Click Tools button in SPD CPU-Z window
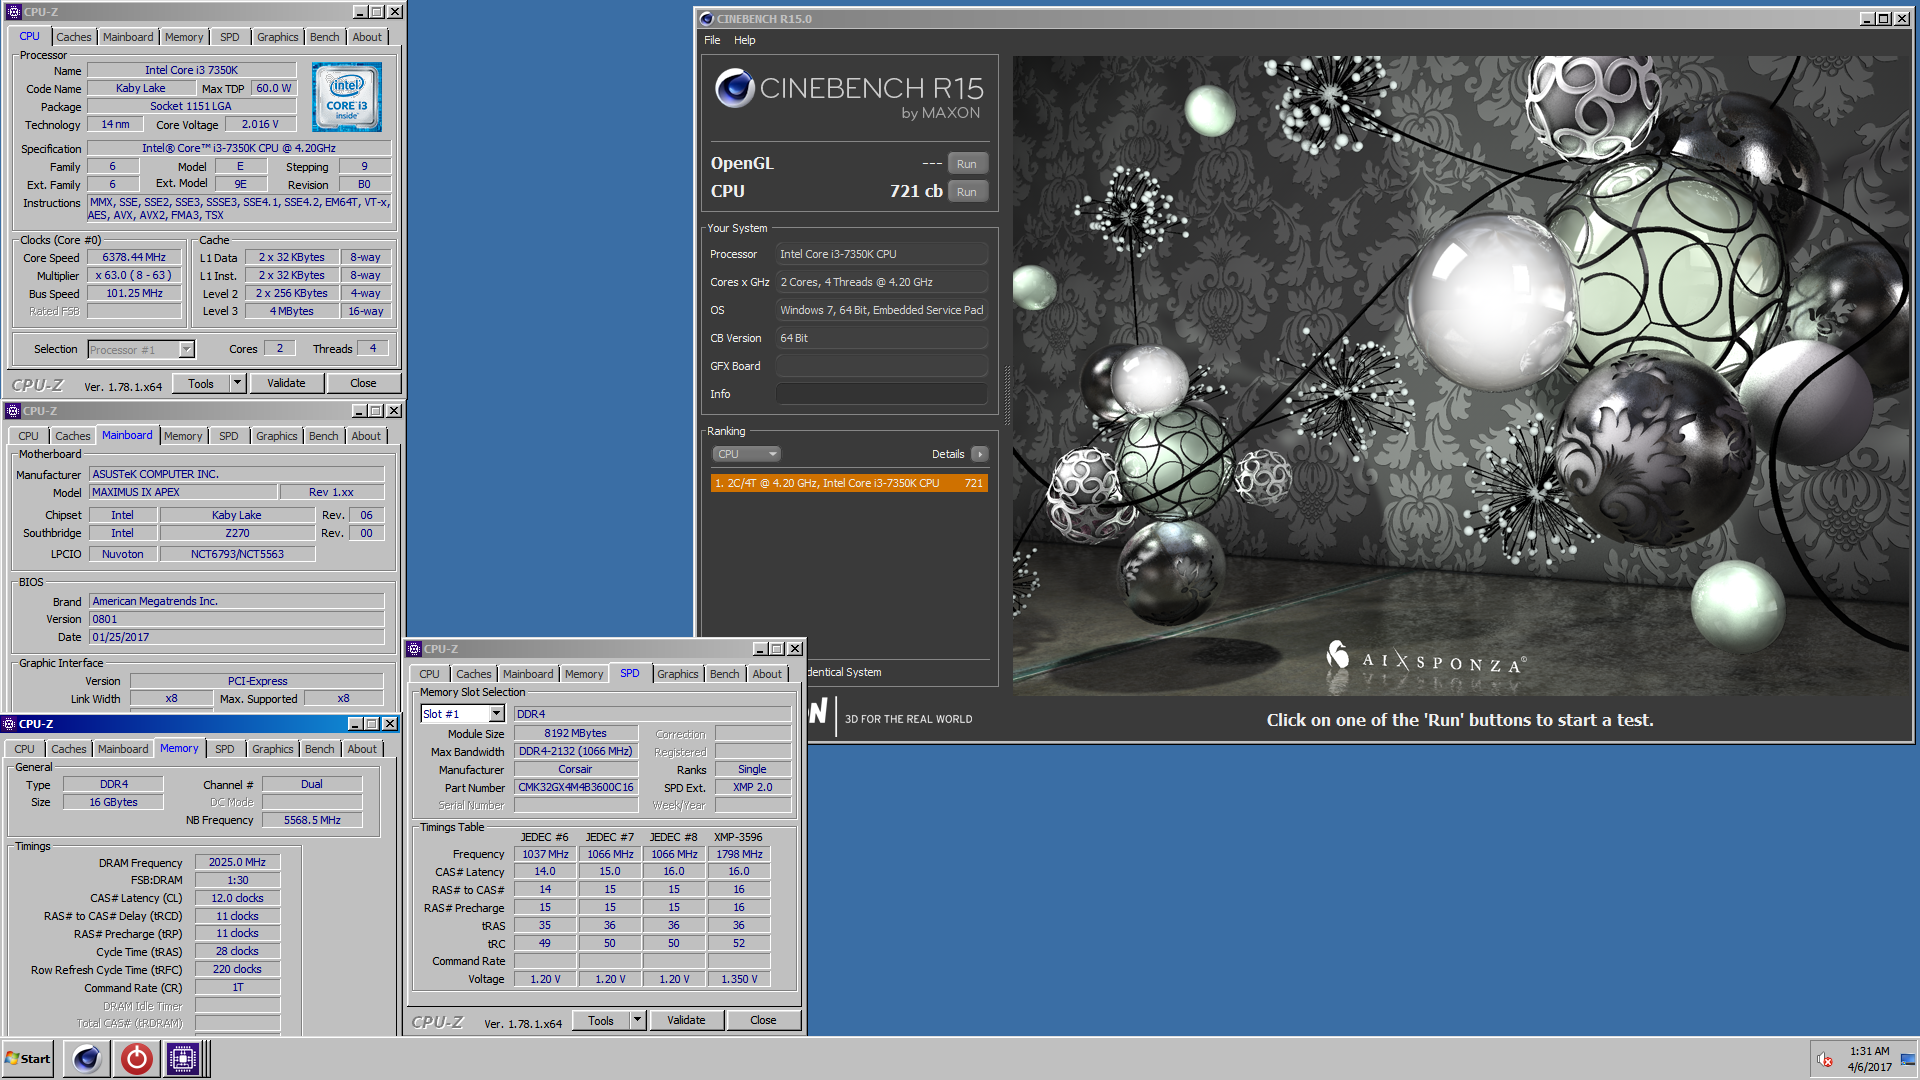1920x1080 pixels. tap(601, 1020)
